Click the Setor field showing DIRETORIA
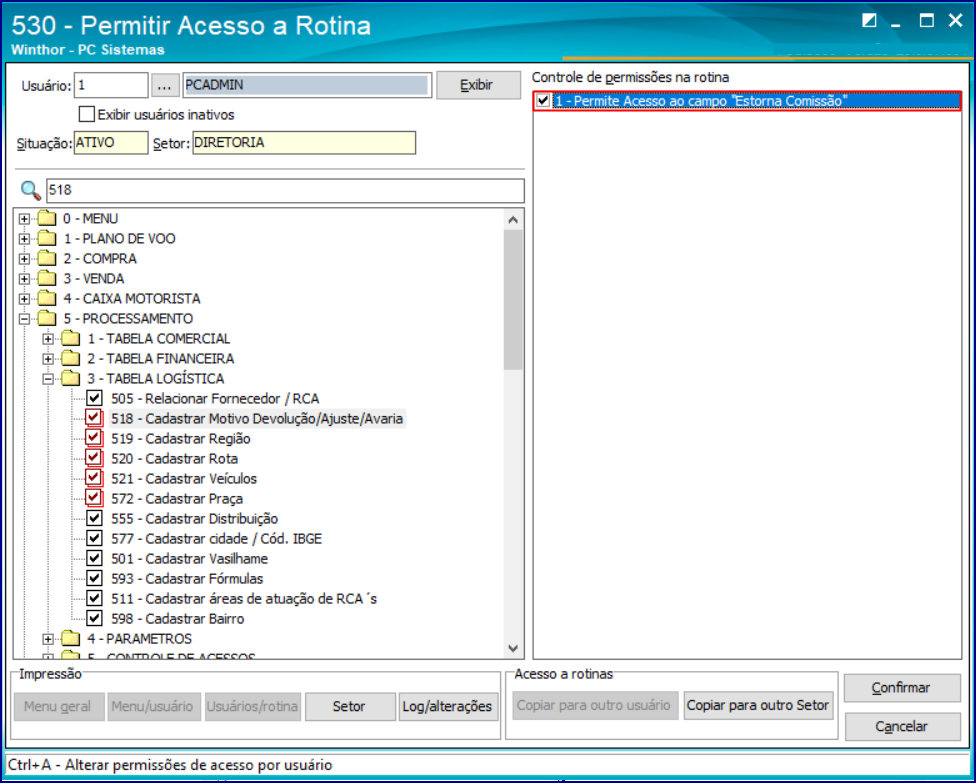 (x=304, y=143)
